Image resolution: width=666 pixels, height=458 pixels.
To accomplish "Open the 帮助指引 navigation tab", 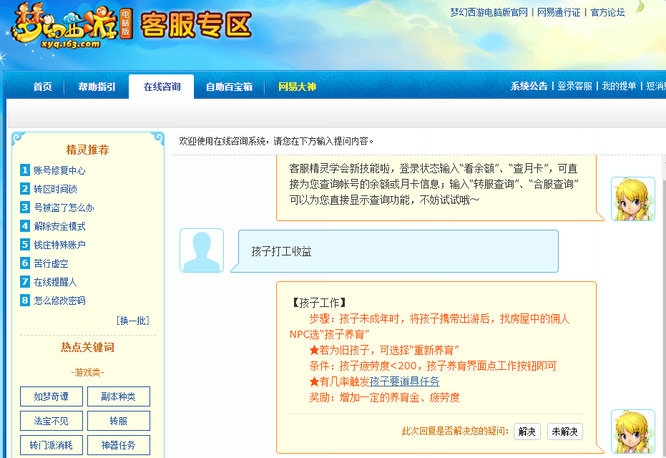I will pos(97,87).
